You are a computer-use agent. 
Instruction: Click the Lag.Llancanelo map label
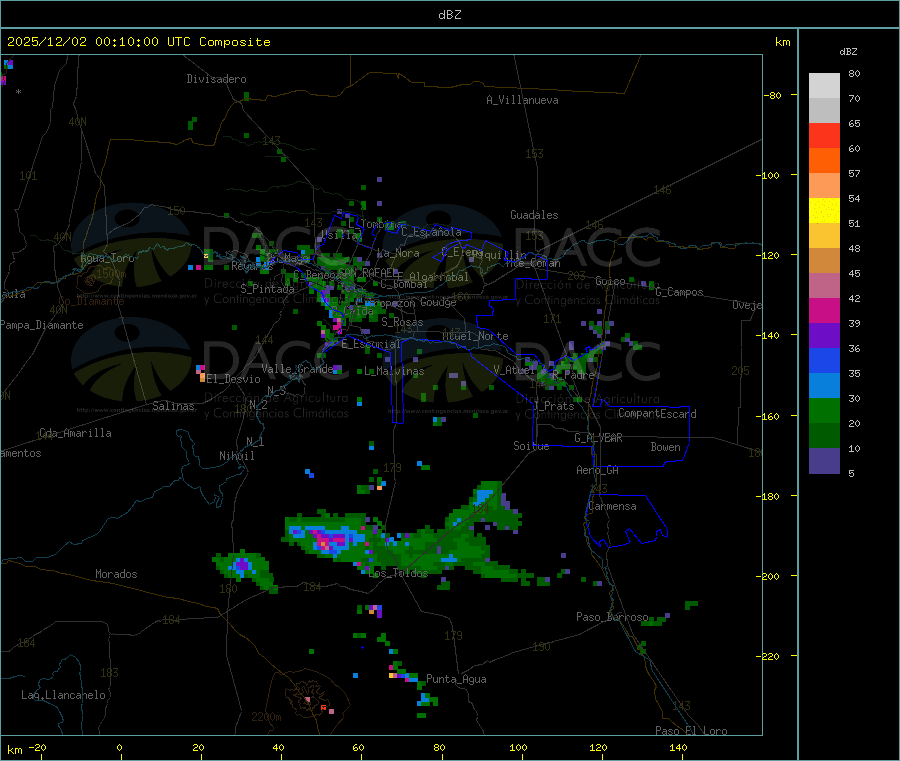[x=64, y=695]
